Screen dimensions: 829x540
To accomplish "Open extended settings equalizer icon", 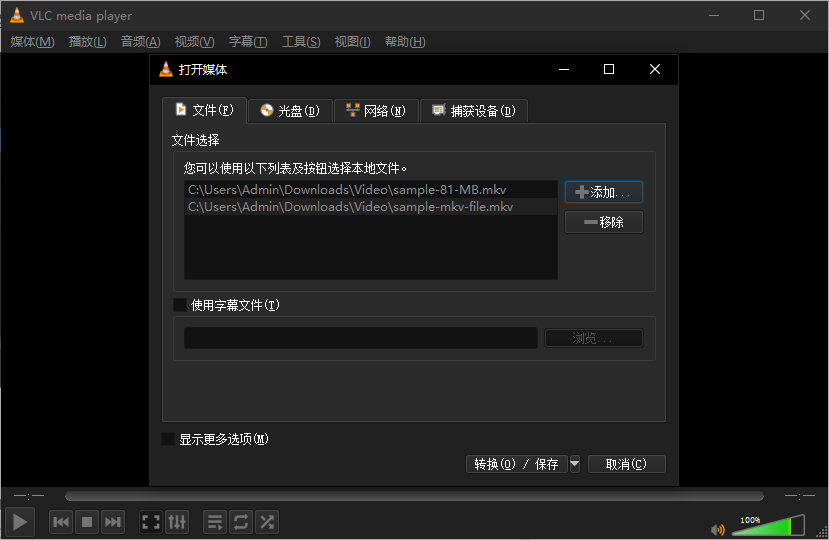I will [177, 523].
